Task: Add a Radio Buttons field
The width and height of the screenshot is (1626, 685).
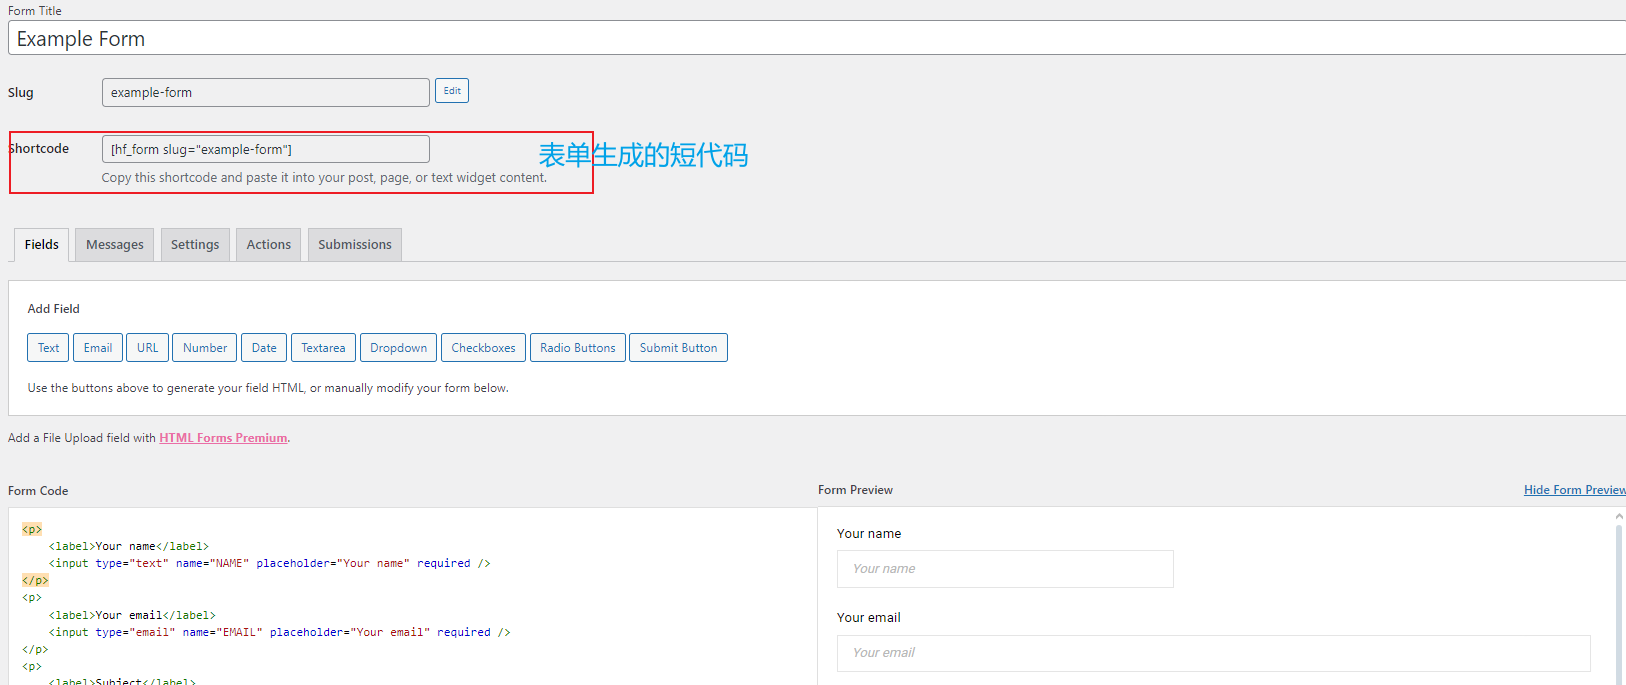Action: point(578,348)
